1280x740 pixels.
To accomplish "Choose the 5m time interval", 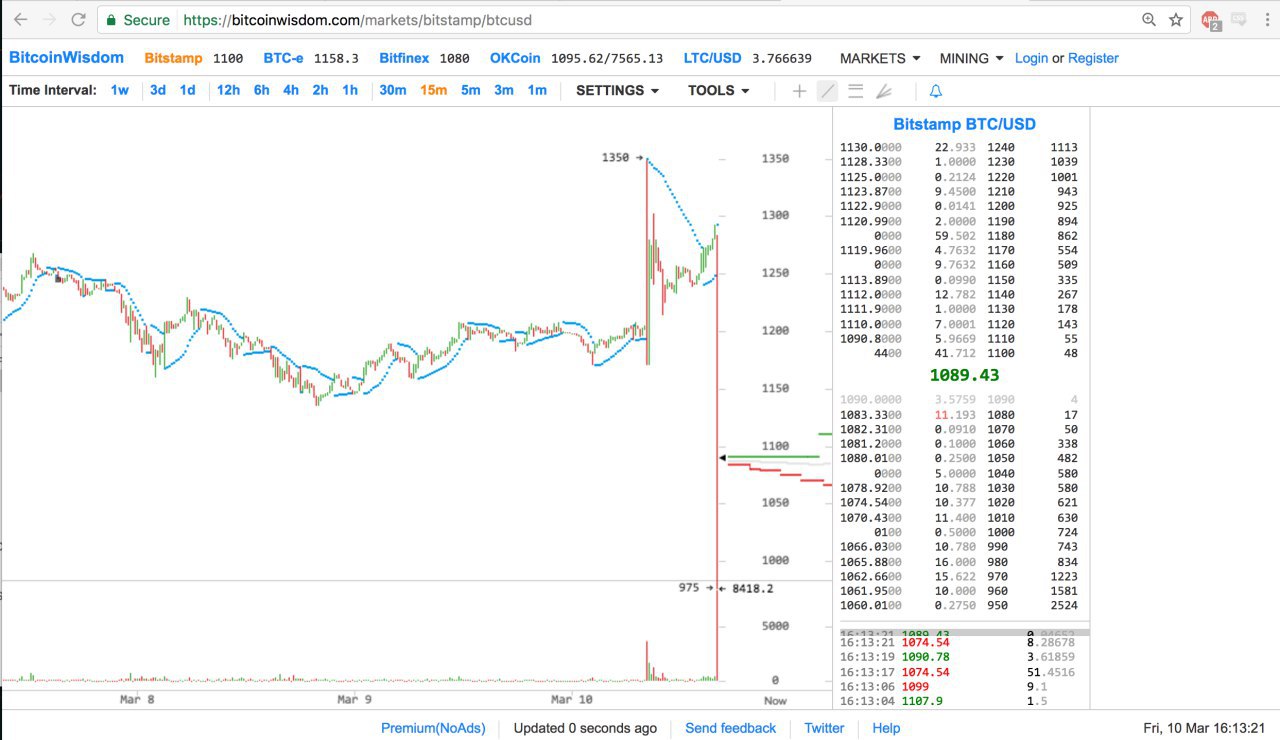I will pyautogui.click(x=470, y=90).
